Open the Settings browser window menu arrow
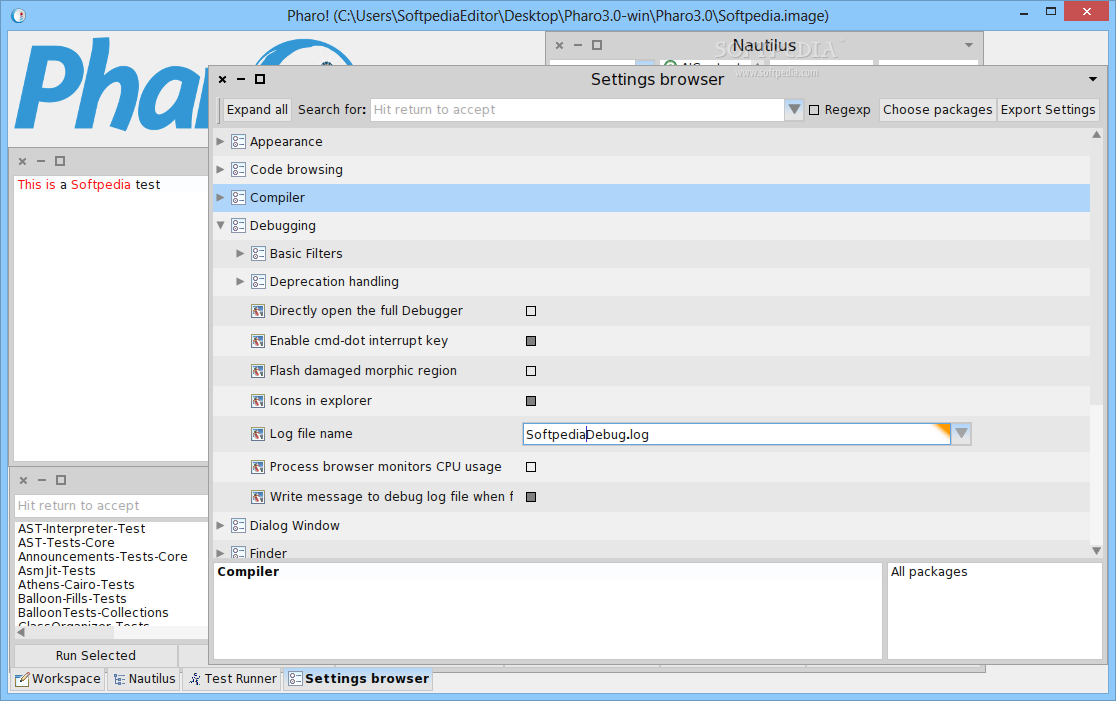Image resolution: width=1116 pixels, height=701 pixels. point(1093,79)
